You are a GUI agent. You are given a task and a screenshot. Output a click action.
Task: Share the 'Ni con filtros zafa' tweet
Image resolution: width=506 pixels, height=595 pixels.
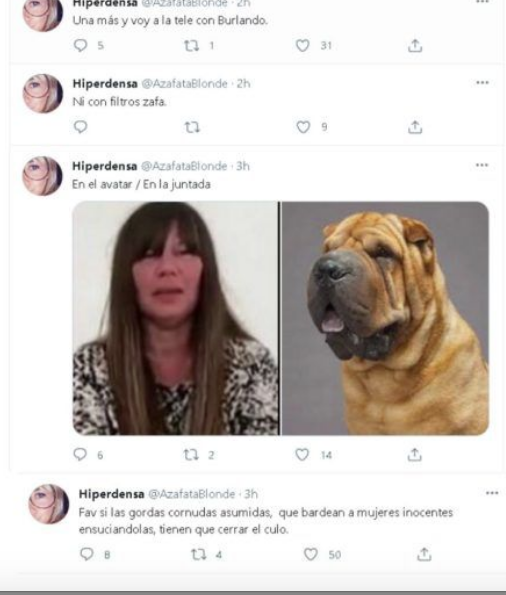[x=415, y=127]
